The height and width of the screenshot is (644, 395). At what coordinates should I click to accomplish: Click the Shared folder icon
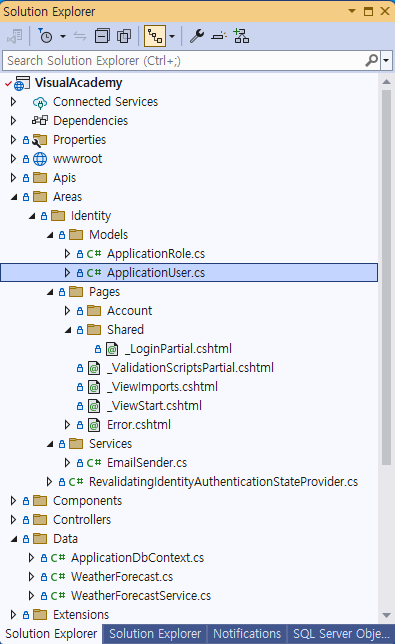[94, 329]
